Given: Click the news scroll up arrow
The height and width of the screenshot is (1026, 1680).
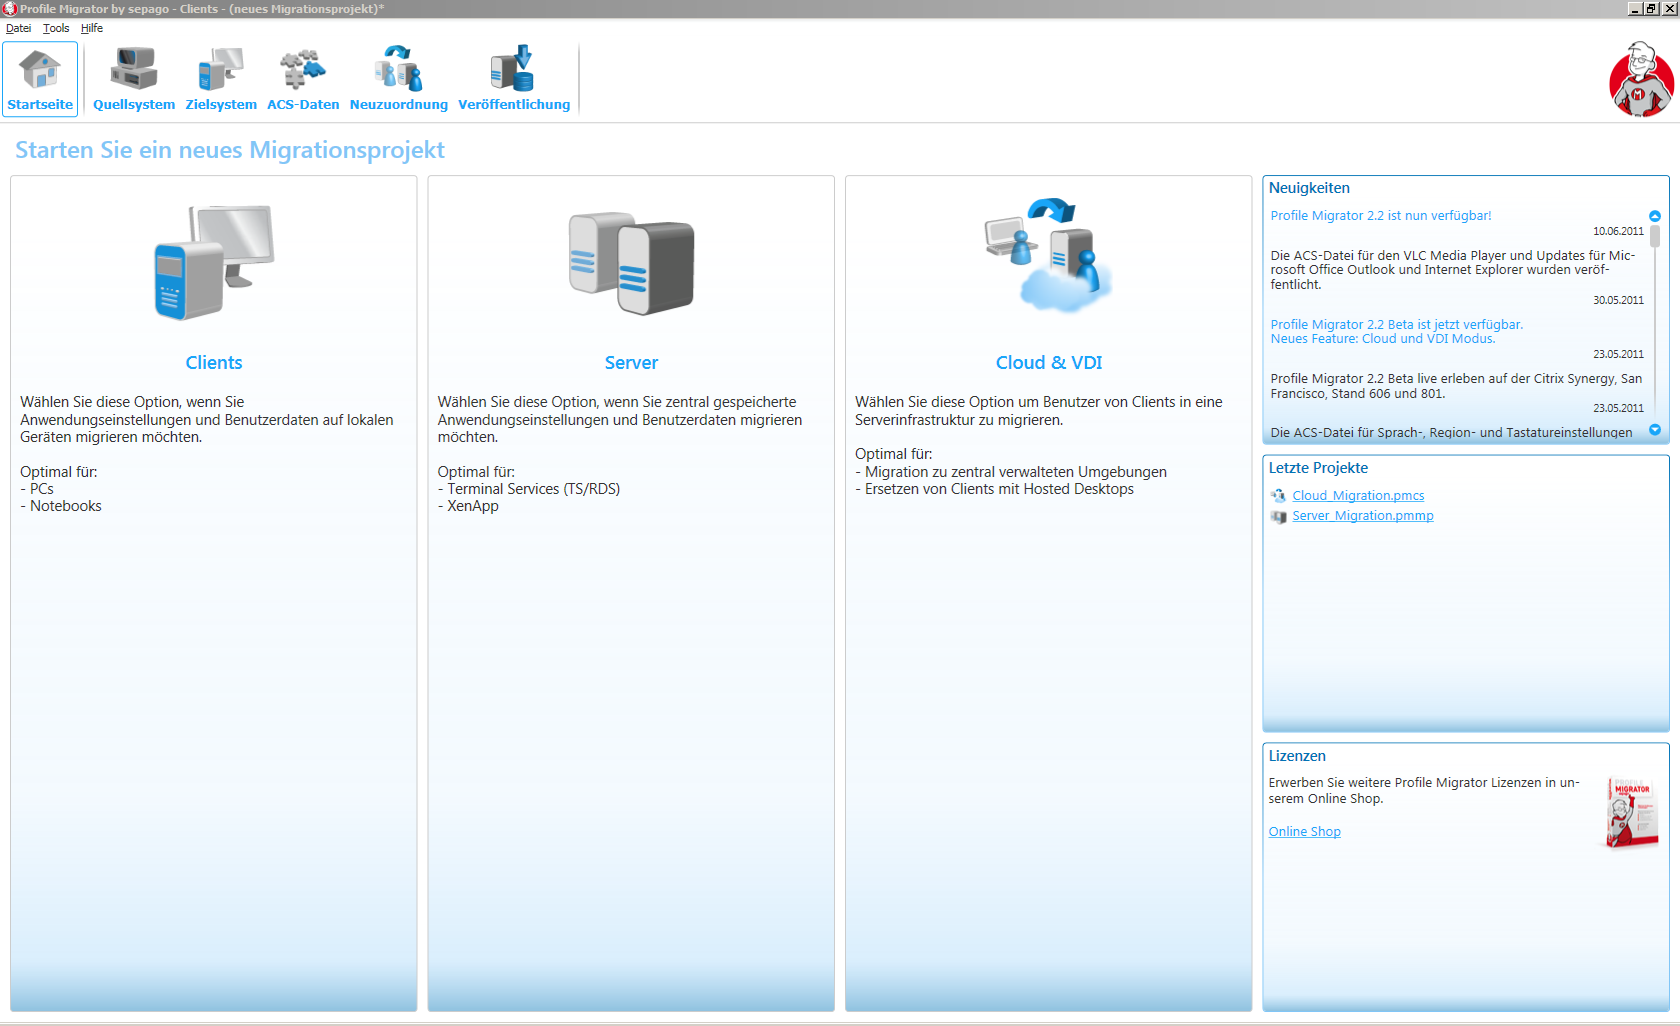Looking at the screenshot, I should [1655, 216].
